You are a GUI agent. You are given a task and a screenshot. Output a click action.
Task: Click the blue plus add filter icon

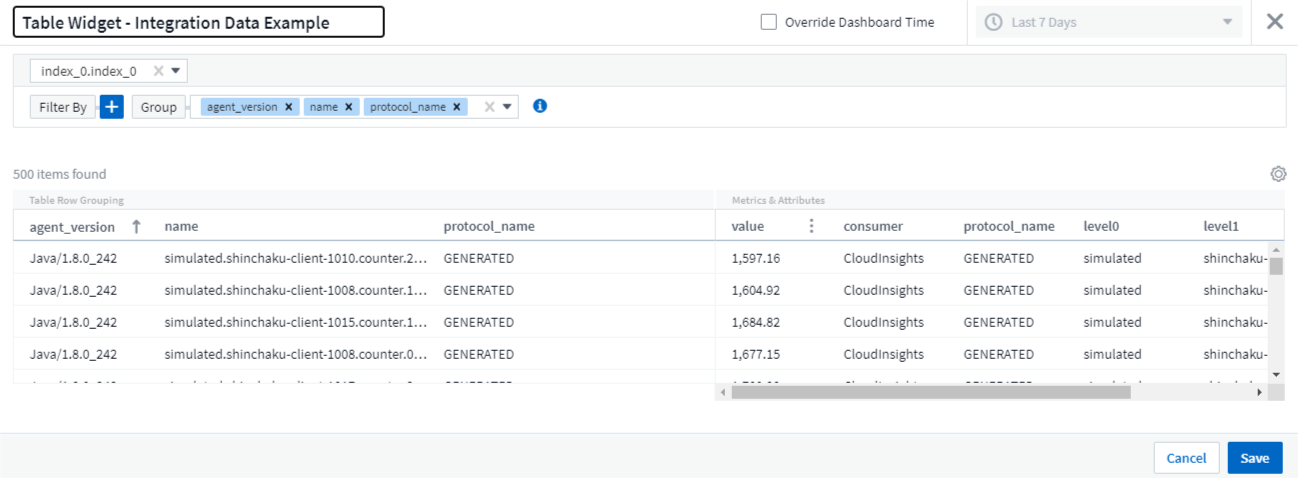(x=111, y=107)
